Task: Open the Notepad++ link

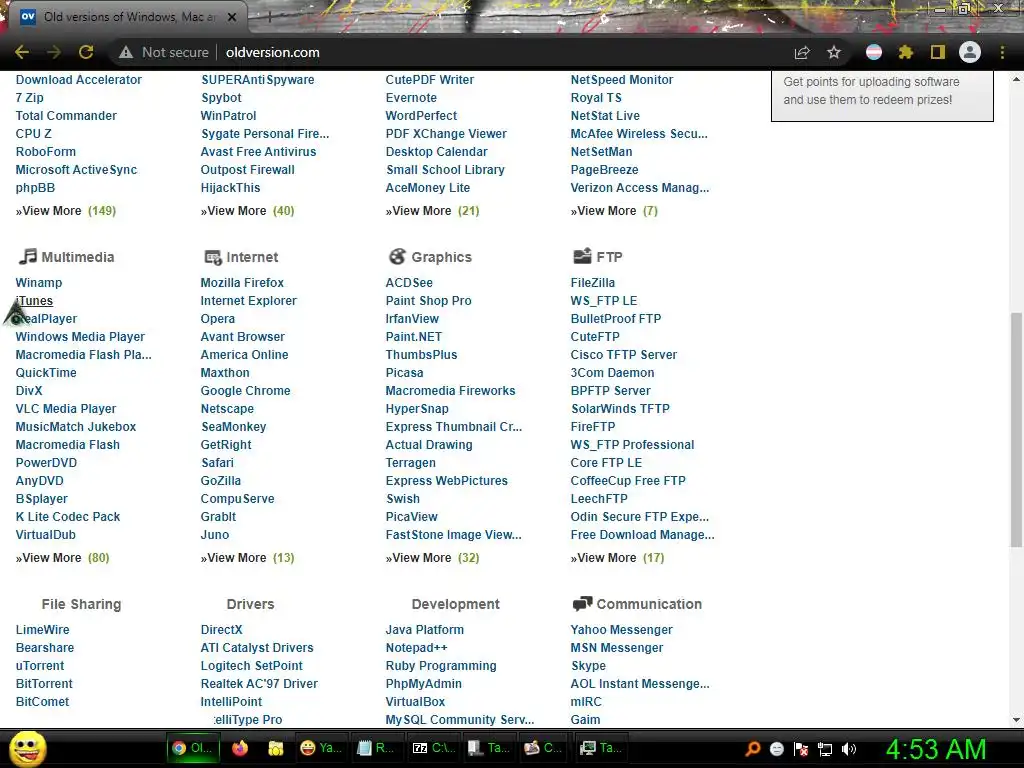Action: pos(416,648)
